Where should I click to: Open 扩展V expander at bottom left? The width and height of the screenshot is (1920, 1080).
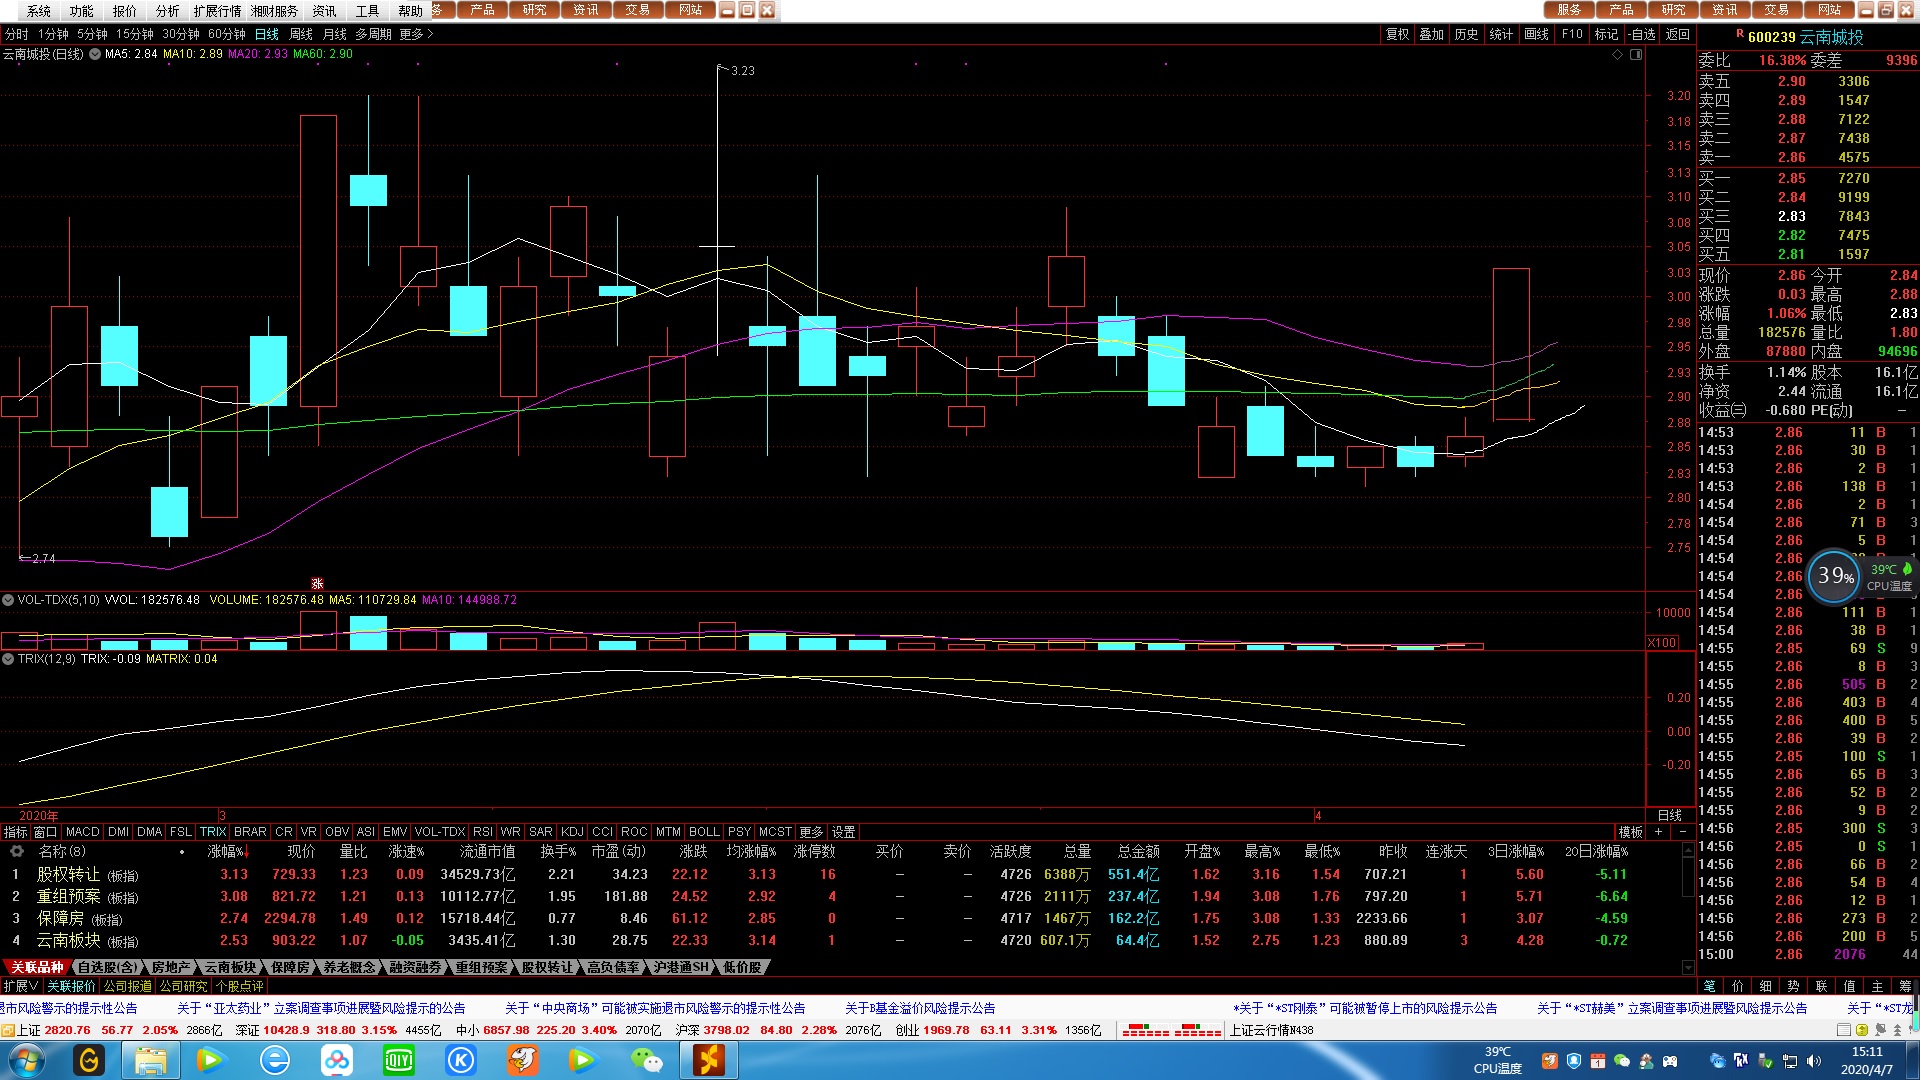[21, 986]
